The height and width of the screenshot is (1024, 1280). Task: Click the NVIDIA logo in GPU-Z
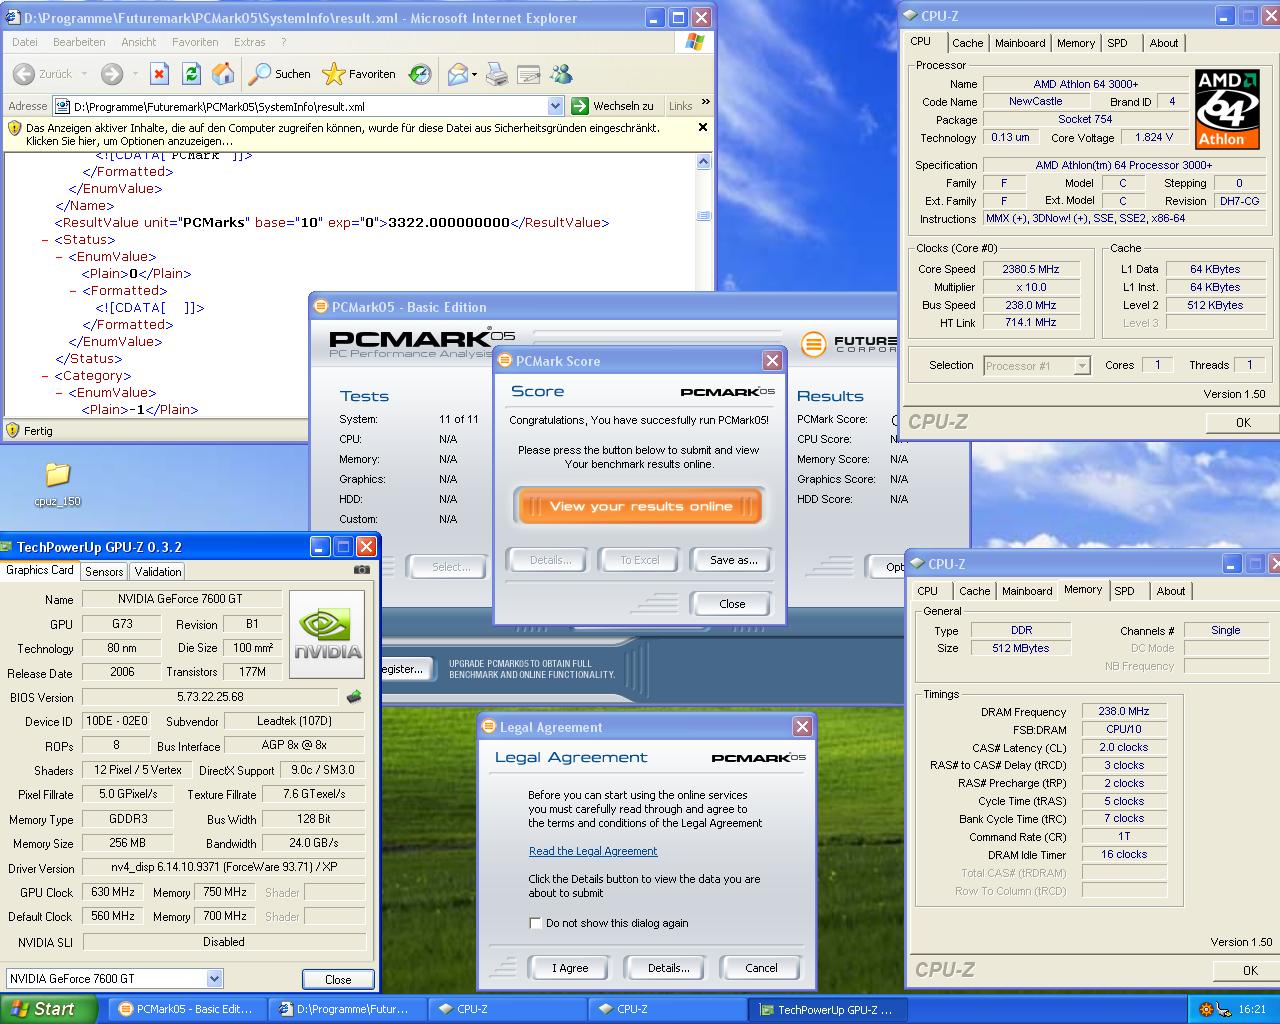tap(327, 635)
